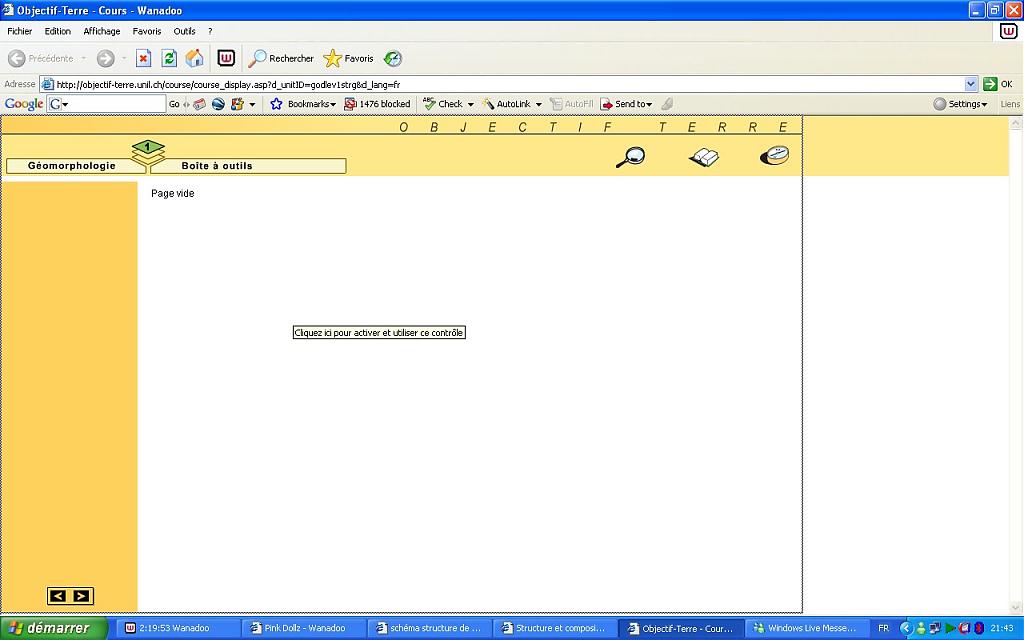Go to the home page icon

coord(195,58)
